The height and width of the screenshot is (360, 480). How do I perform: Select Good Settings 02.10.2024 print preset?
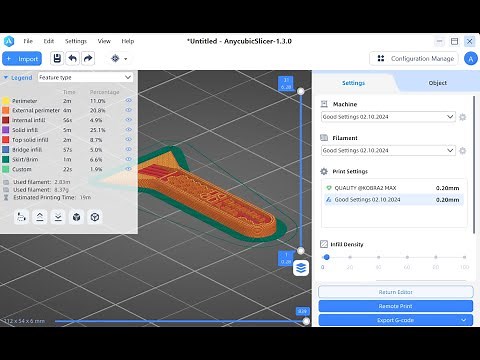tap(394, 200)
